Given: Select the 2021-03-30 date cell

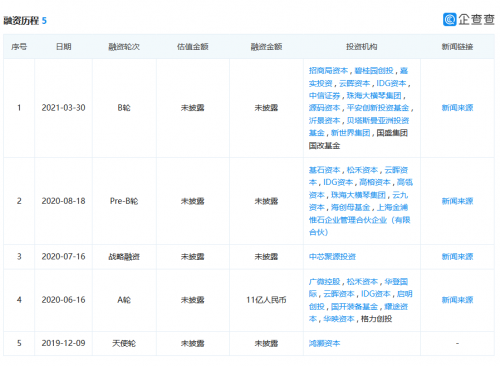Looking at the screenshot, I should tap(63, 108).
